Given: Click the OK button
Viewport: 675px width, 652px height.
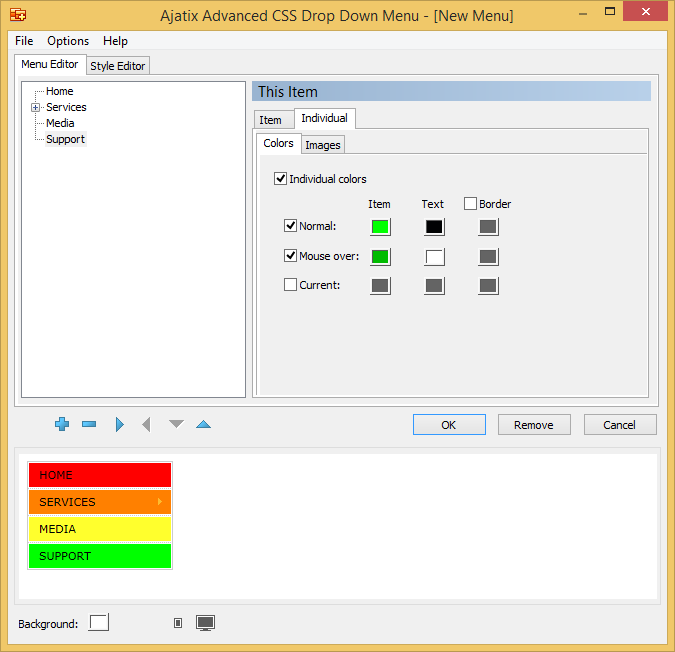Looking at the screenshot, I should [x=449, y=425].
